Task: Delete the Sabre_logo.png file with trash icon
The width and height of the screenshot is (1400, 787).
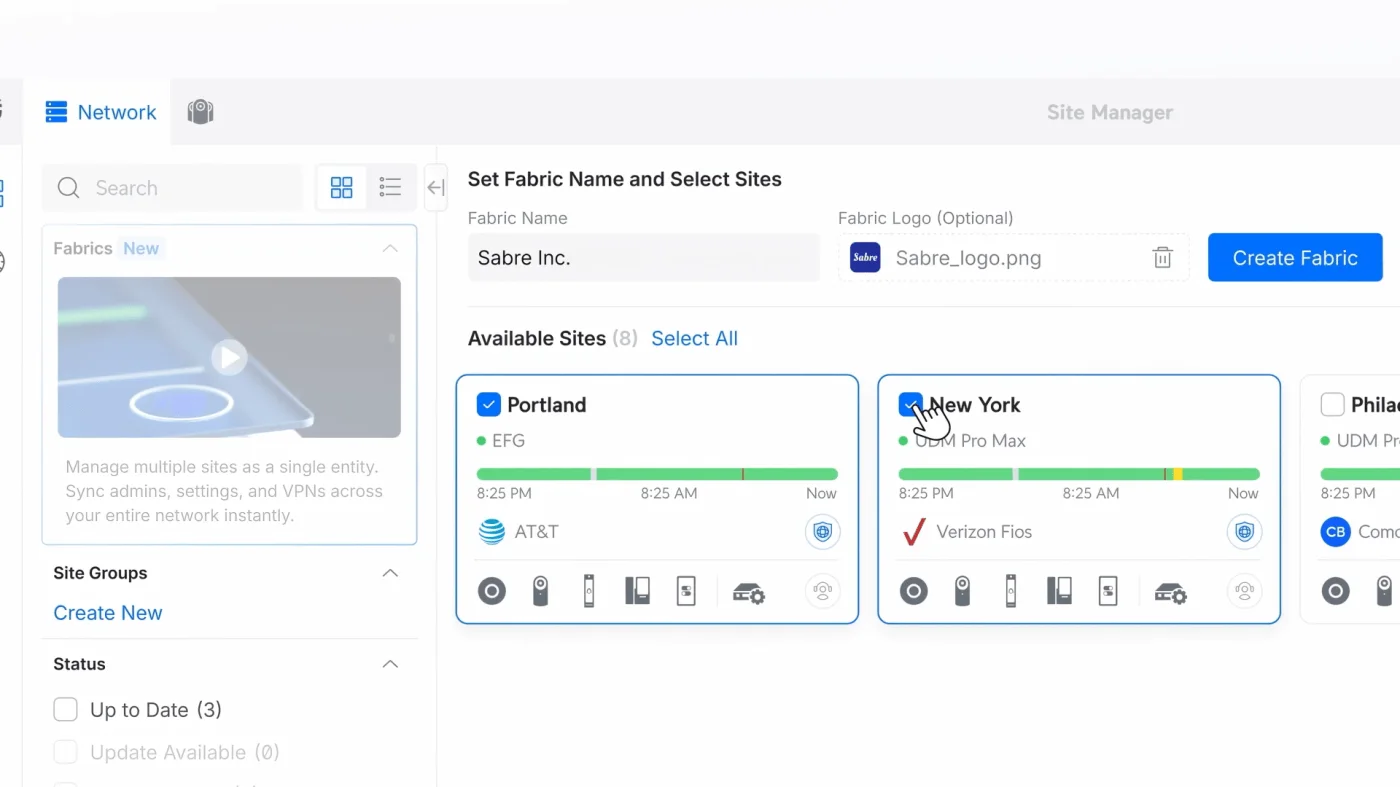Action: click(x=1162, y=258)
